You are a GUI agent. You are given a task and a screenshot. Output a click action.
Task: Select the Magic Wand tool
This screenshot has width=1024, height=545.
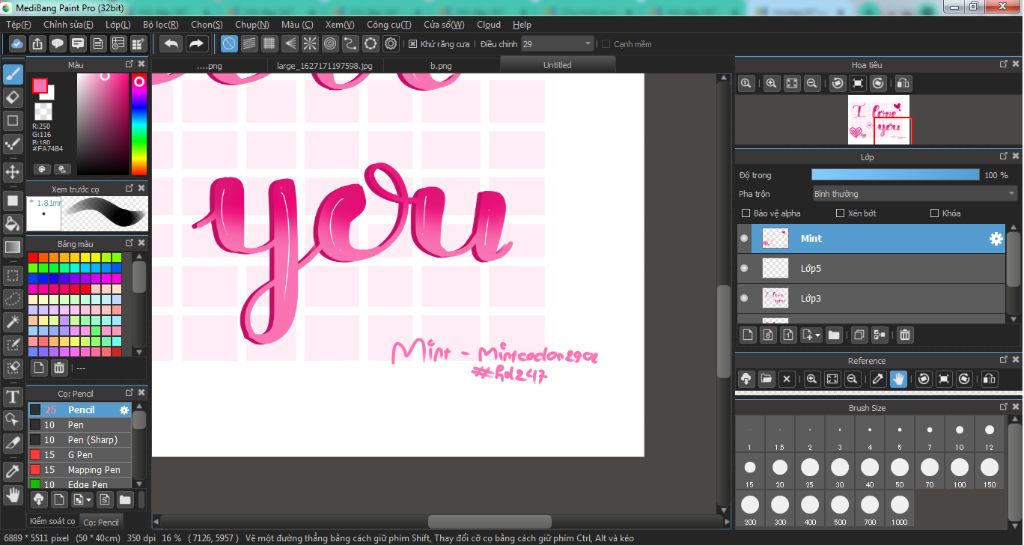click(13, 321)
